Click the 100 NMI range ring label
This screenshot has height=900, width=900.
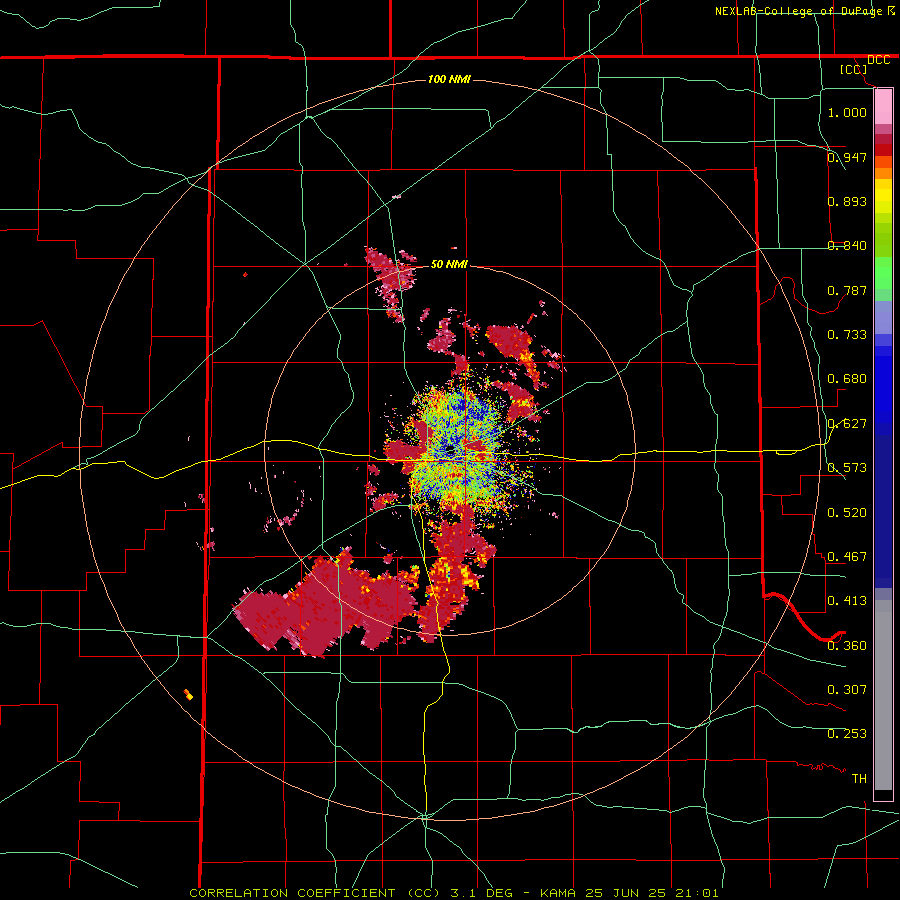pyautogui.click(x=449, y=79)
